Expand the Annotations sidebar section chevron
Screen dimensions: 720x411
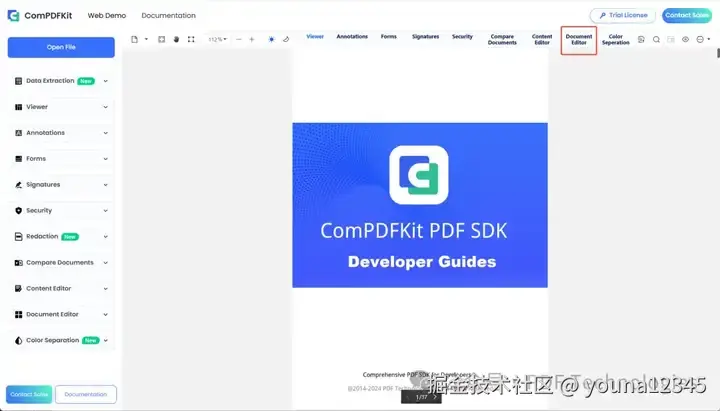point(106,133)
